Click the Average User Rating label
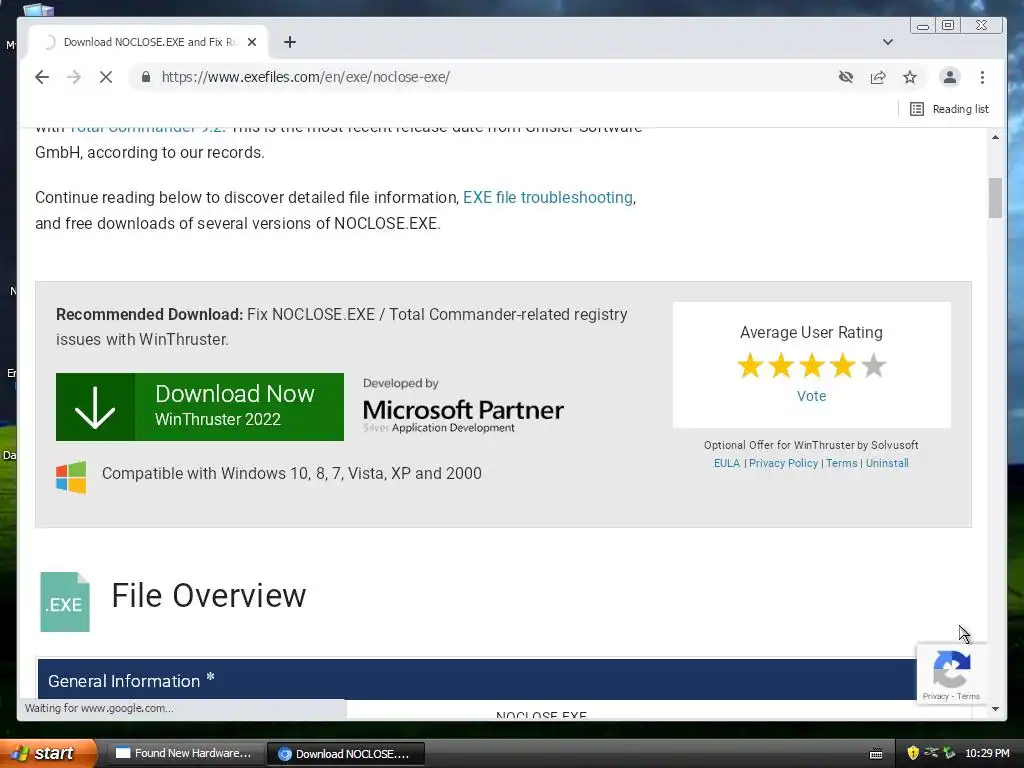Screen dimensions: 1024x768 (811, 332)
